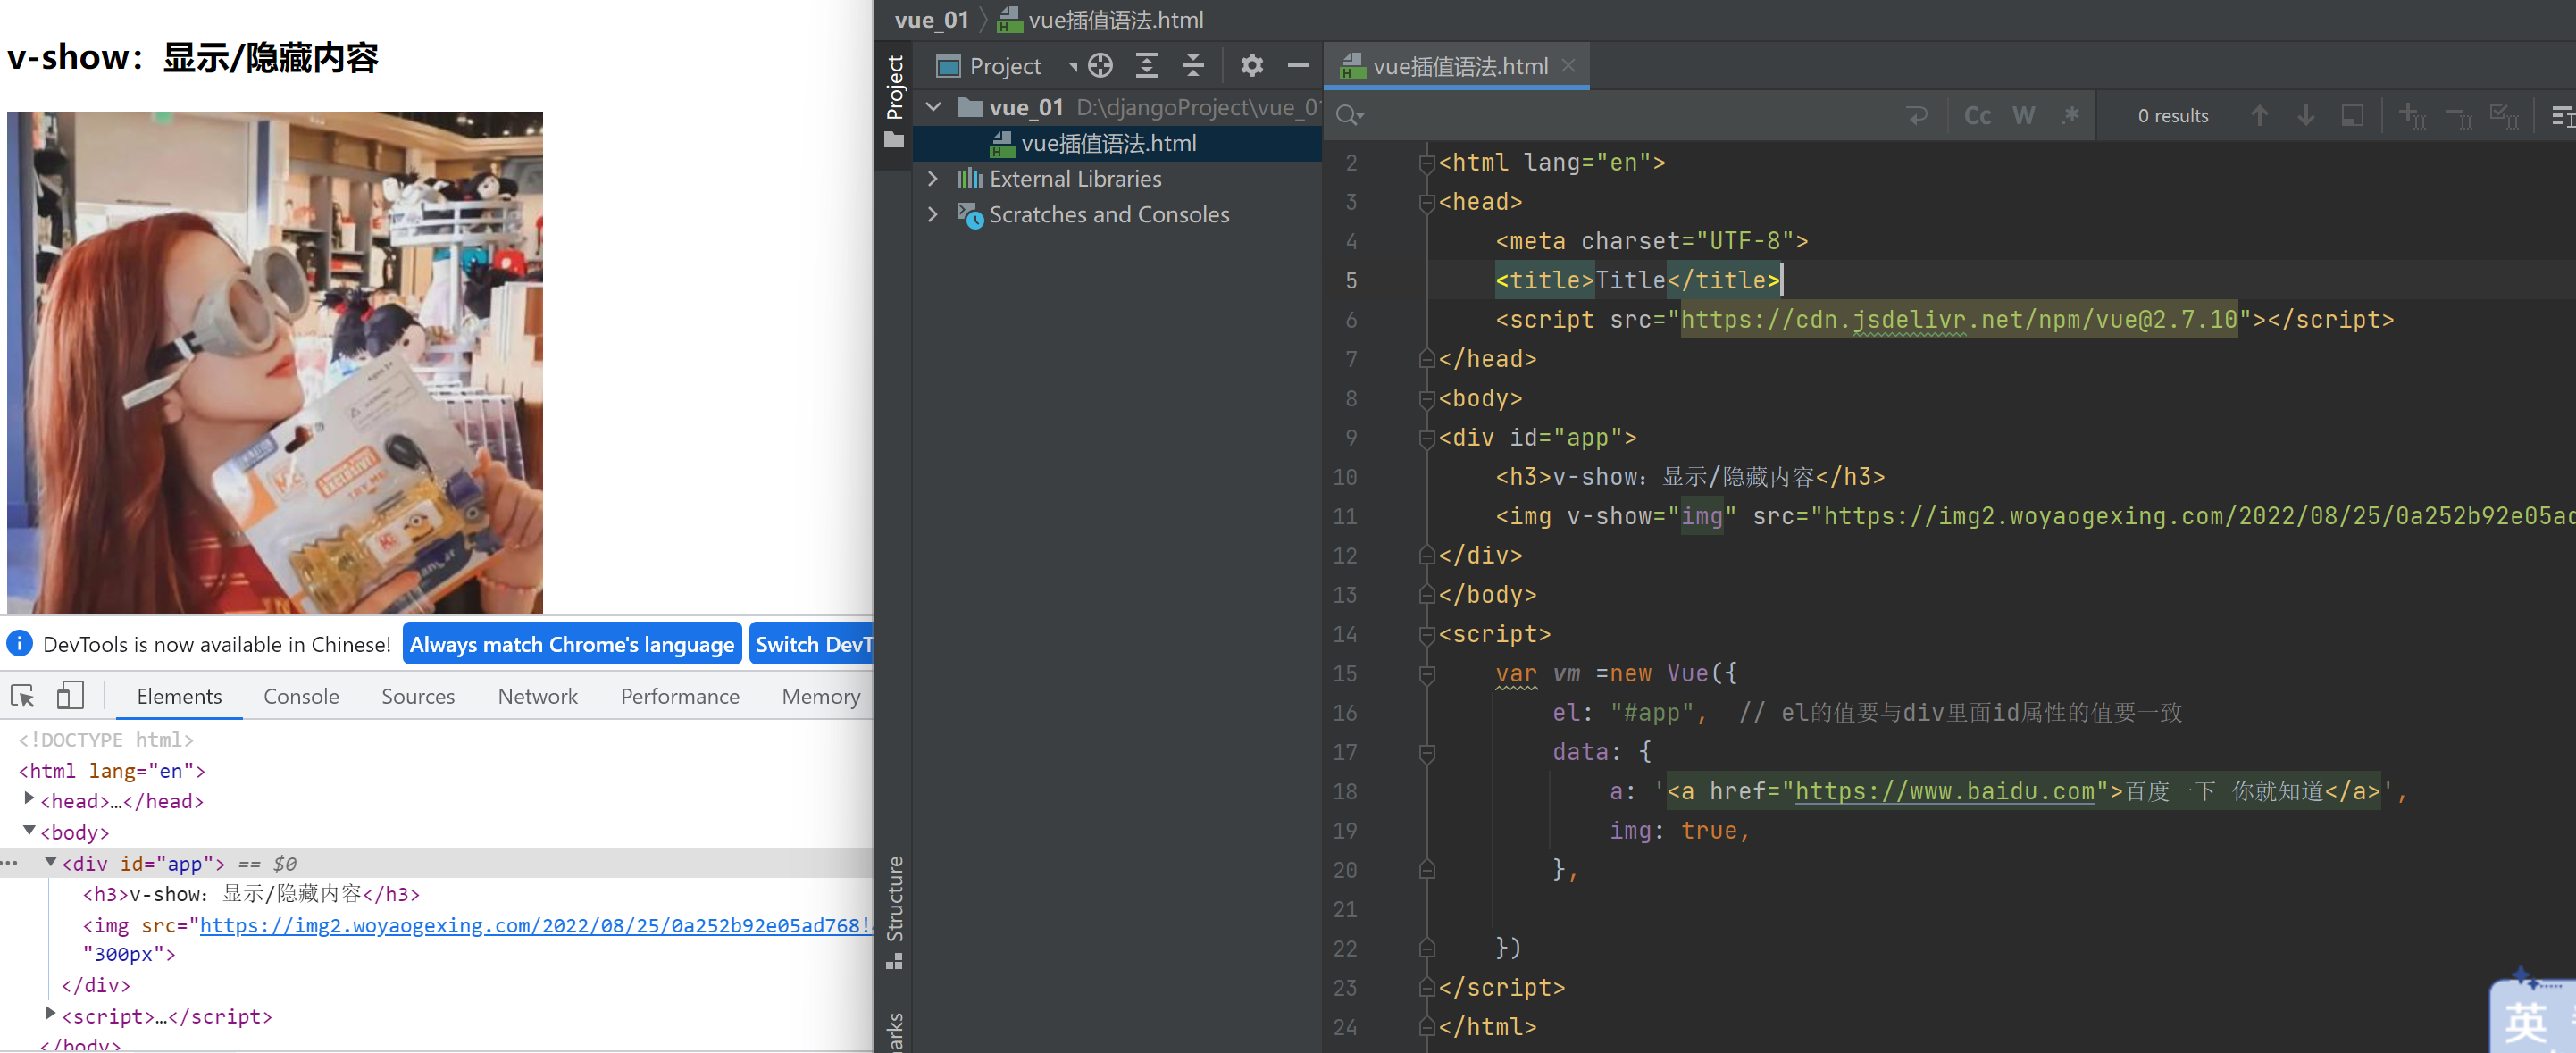Screen dimensions: 2576x1053
Task: Click the Expand All icon in Project panel
Action: 1147,66
